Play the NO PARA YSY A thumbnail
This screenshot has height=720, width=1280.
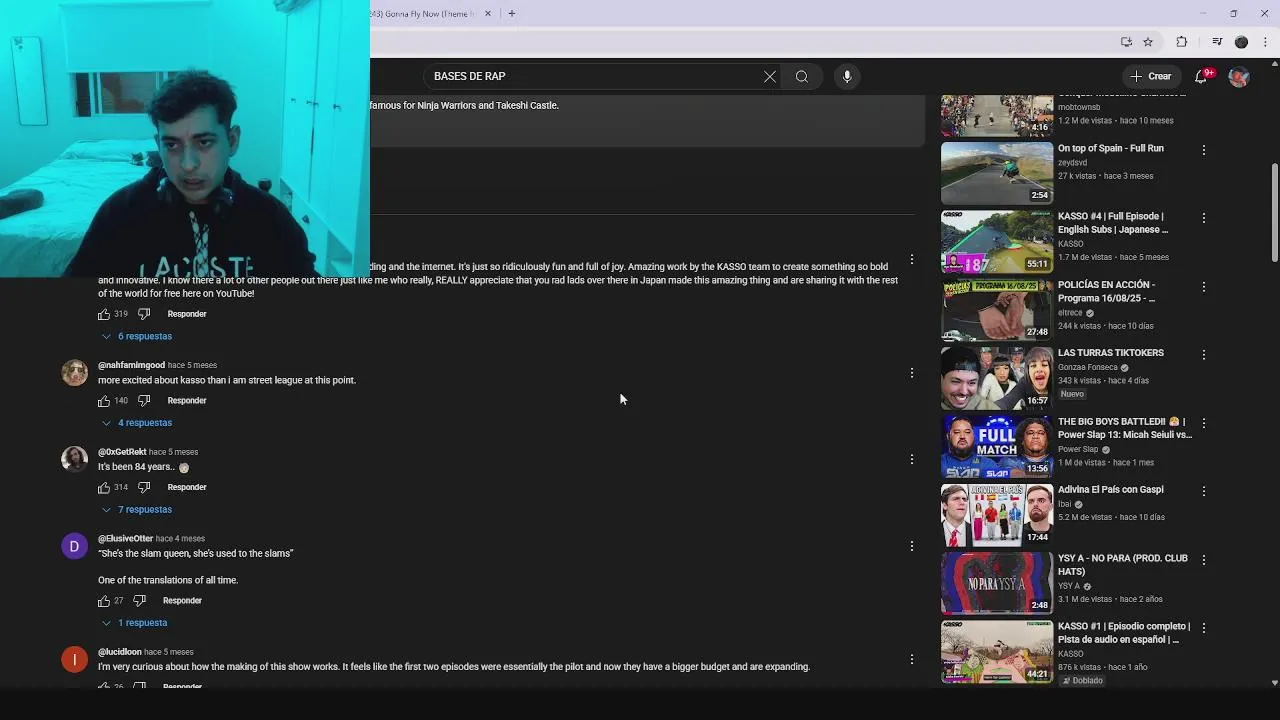point(997,583)
